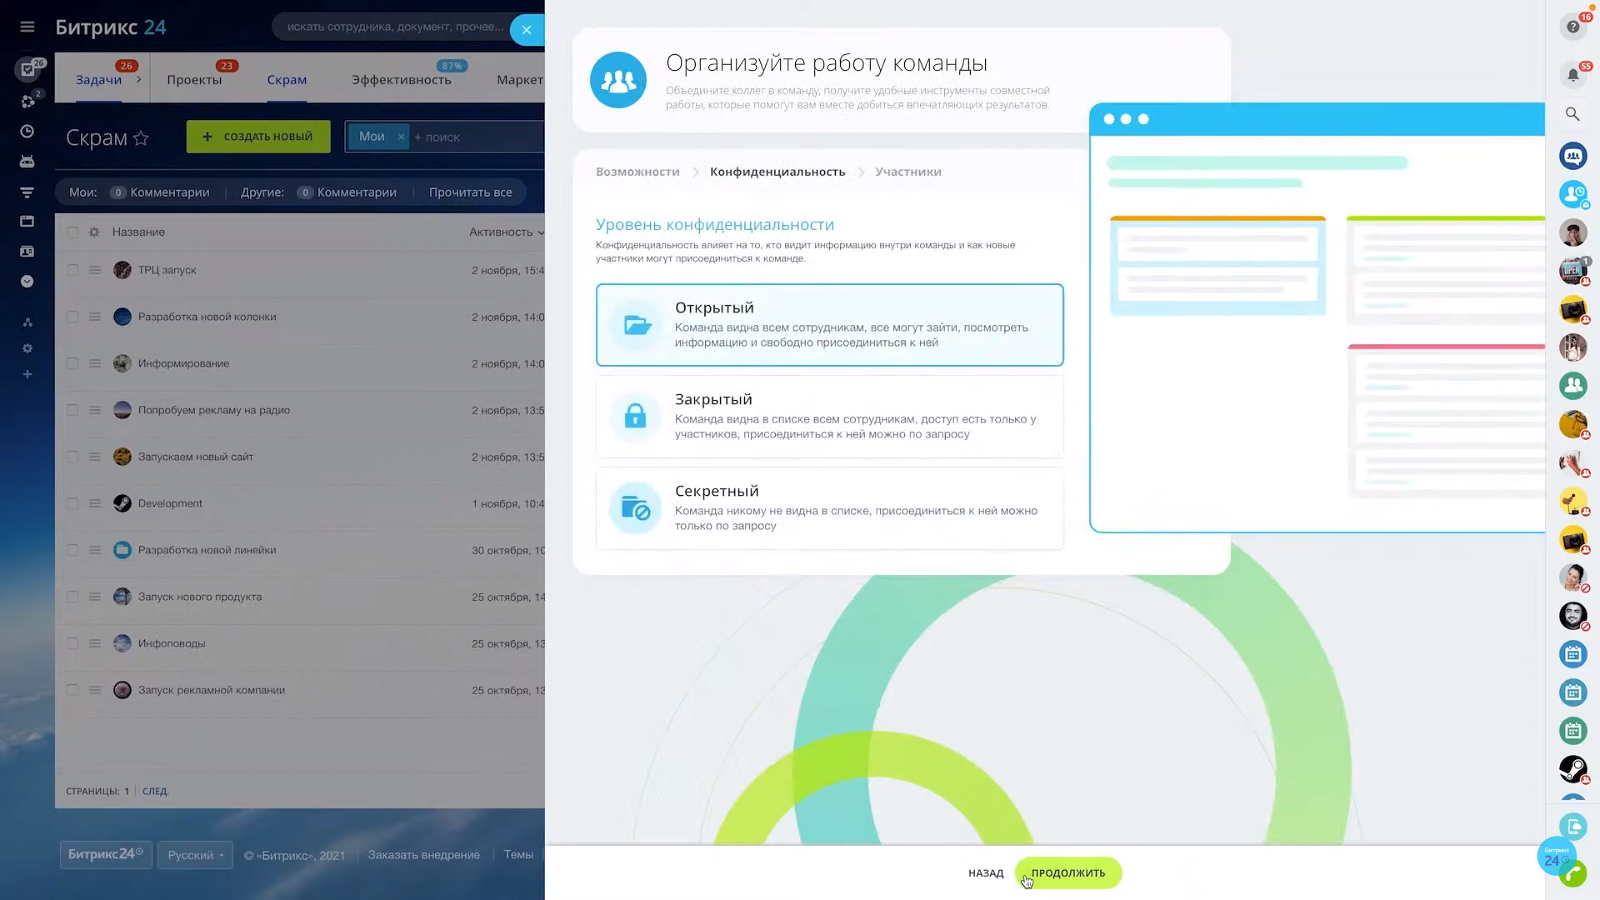Check the box for Разработка новой колонки

click(x=72, y=317)
